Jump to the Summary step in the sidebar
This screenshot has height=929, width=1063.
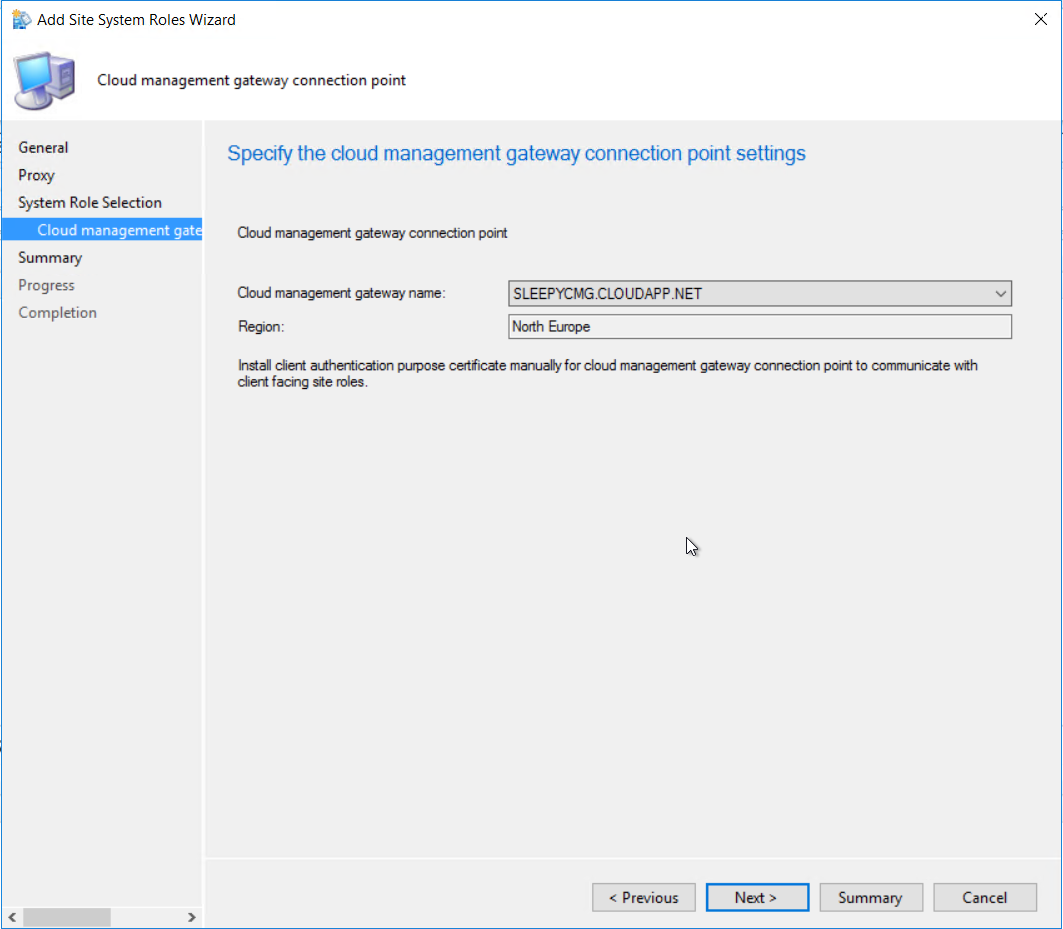tap(50, 257)
